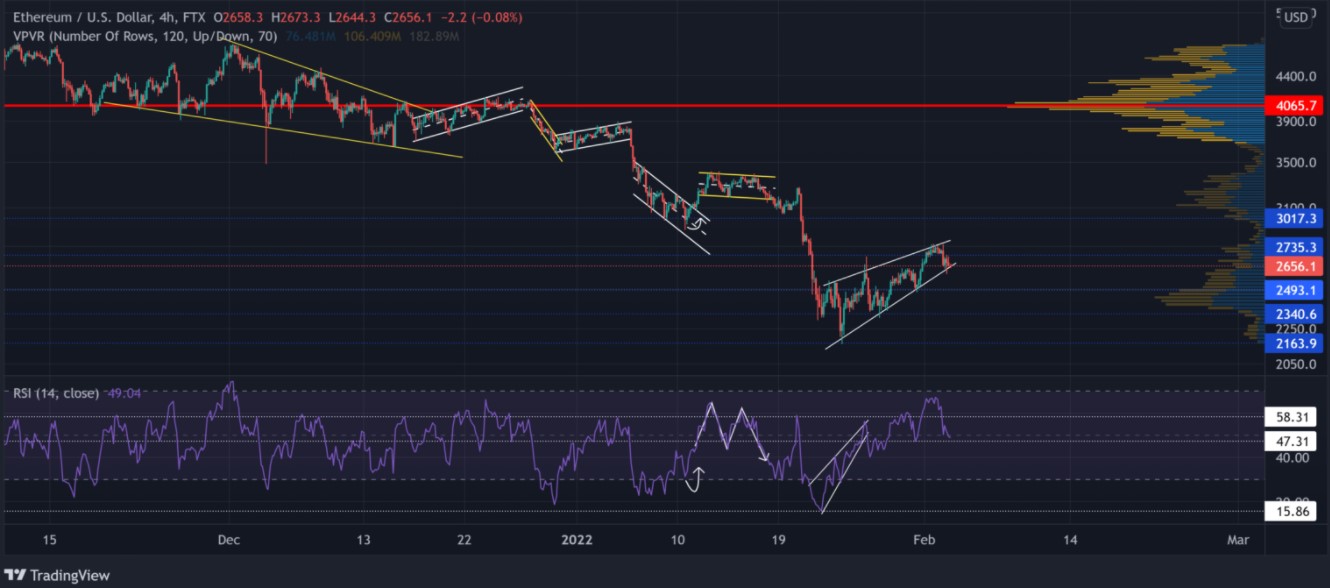Select the 2735.3 price level label
The height and width of the screenshot is (588, 1330).
[x=1295, y=247]
